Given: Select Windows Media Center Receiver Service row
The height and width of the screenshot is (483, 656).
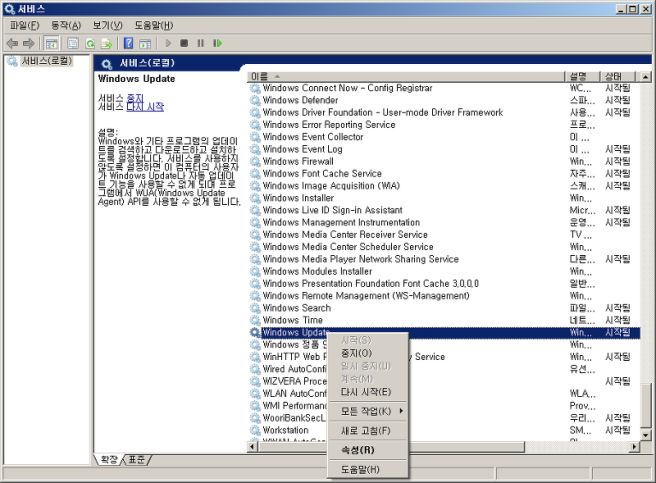Looking at the screenshot, I should (443, 235).
